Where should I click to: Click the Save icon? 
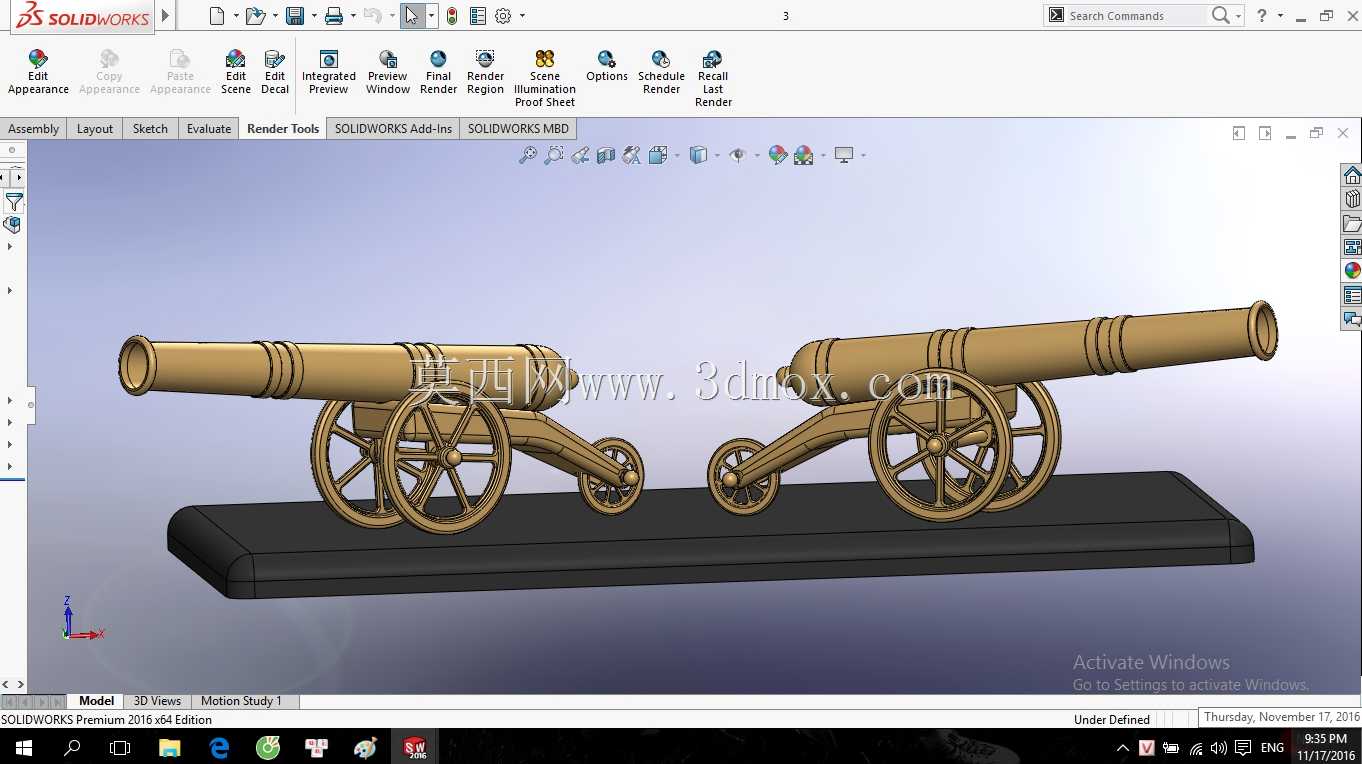click(x=295, y=16)
